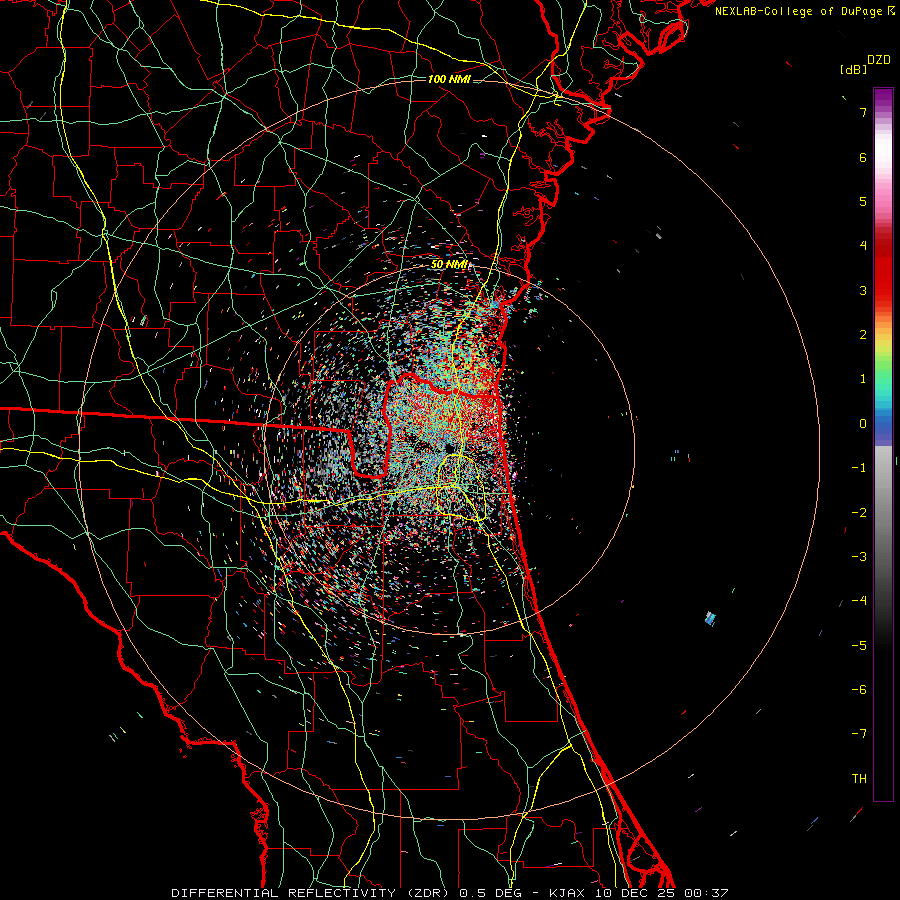Click the 0 value on the color scale
This screenshot has height=900, width=900.
click(x=863, y=424)
